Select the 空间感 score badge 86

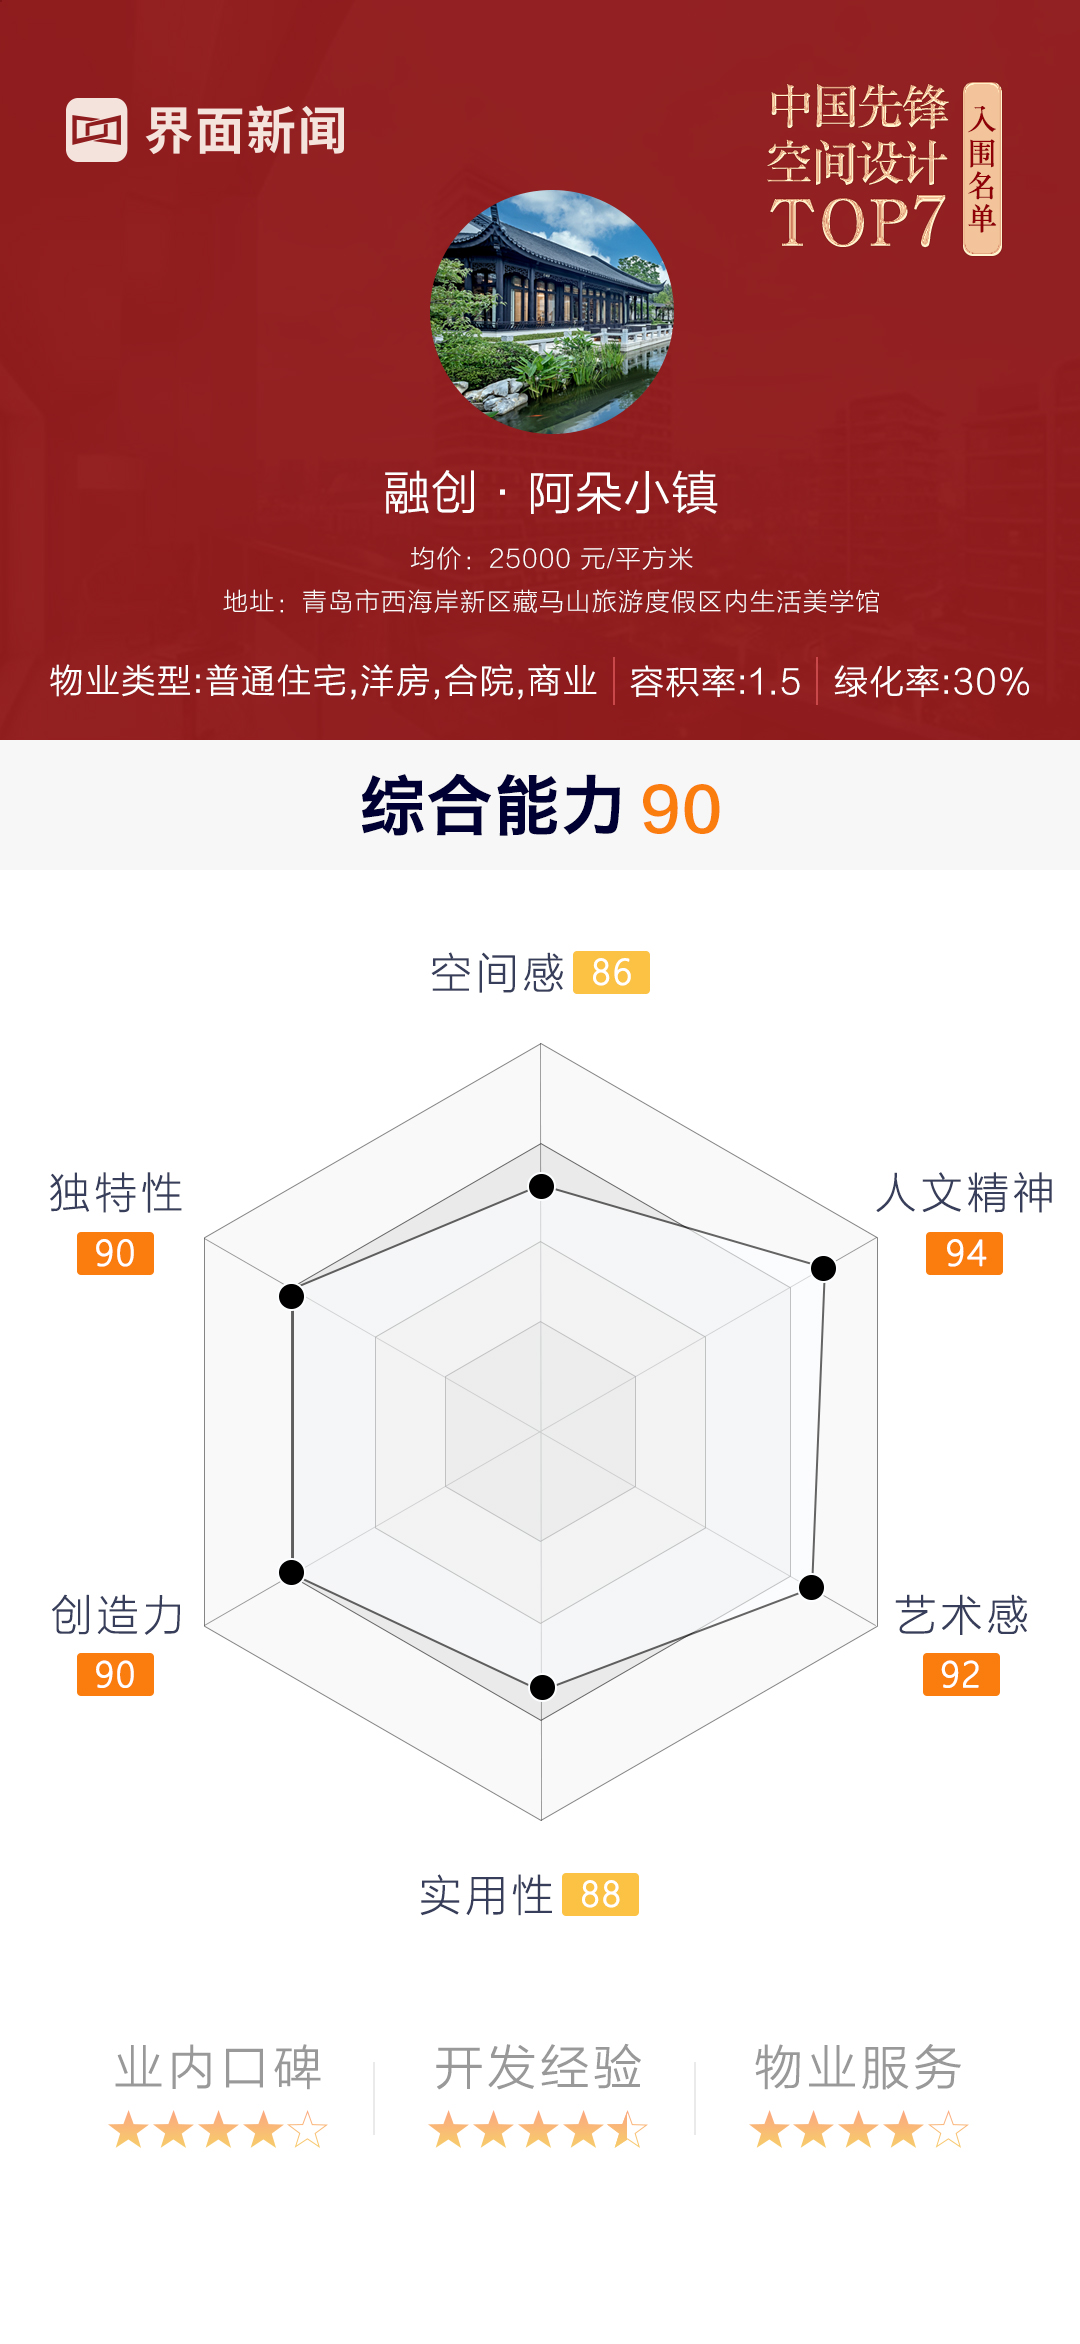pos(611,972)
